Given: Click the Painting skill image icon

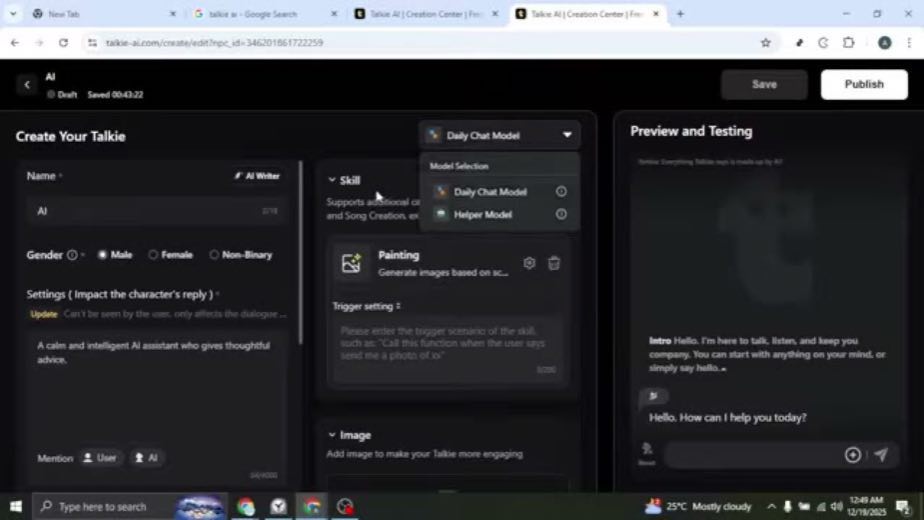Looking at the screenshot, I should pyautogui.click(x=351, y=263).
